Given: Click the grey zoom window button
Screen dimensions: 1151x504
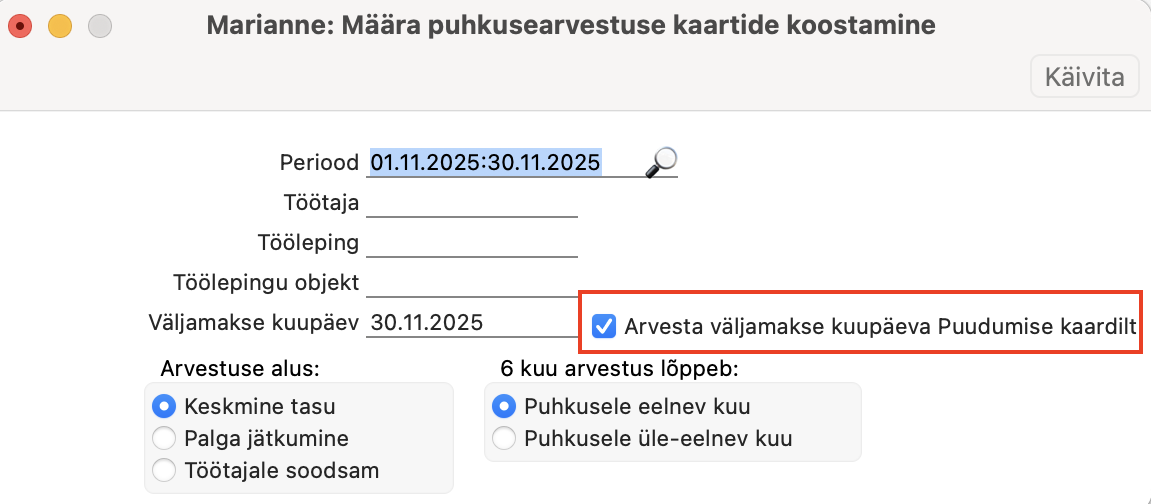Looking at the screenshot, I should (99, 26).
